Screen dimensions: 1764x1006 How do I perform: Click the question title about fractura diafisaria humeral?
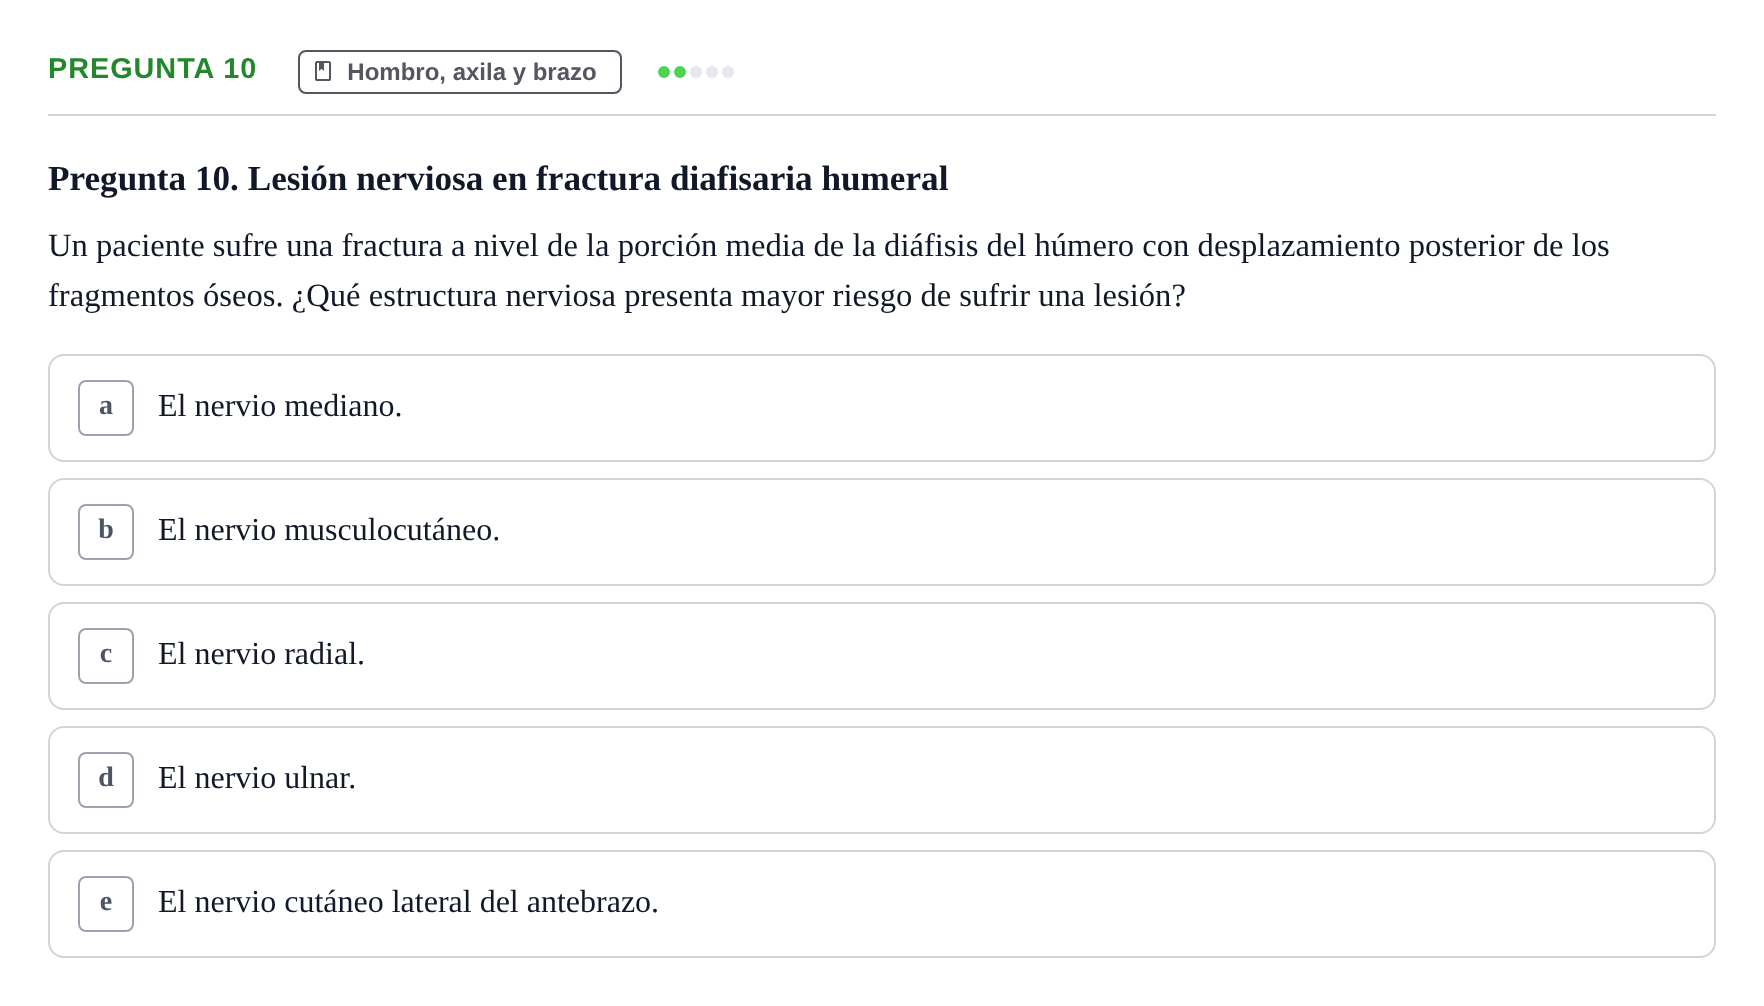pos(498,179)
